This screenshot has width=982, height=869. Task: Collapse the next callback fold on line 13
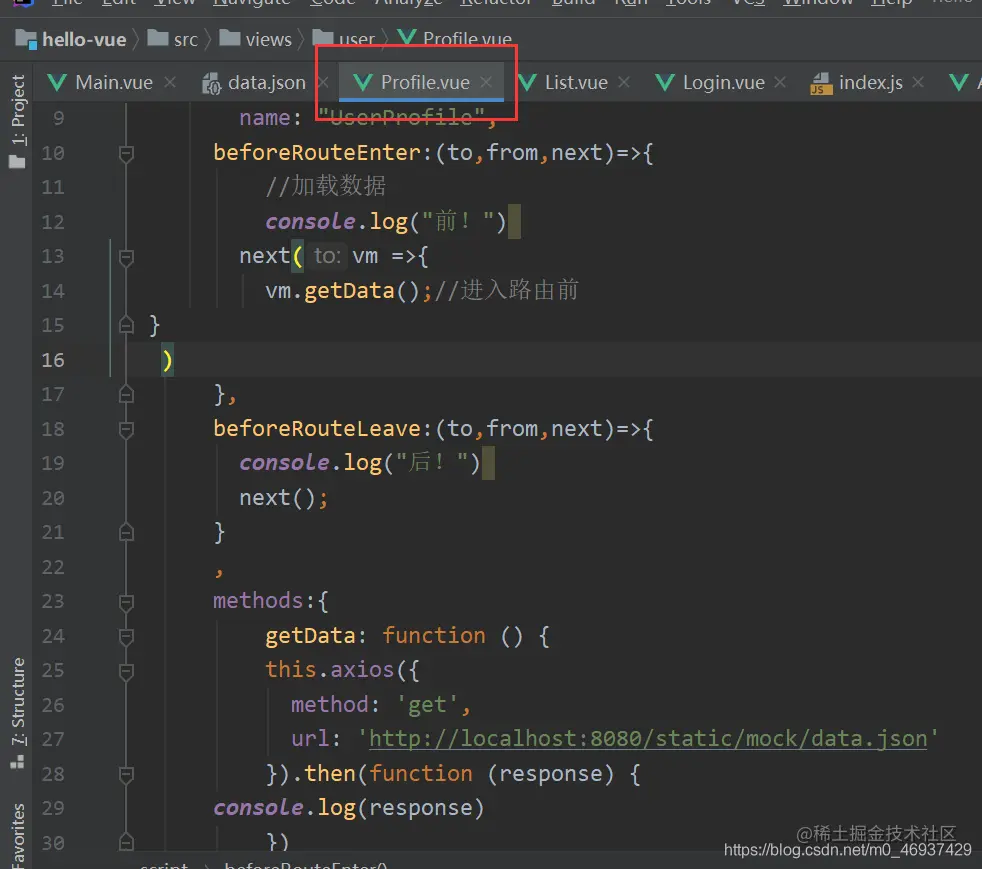[126, 257]
